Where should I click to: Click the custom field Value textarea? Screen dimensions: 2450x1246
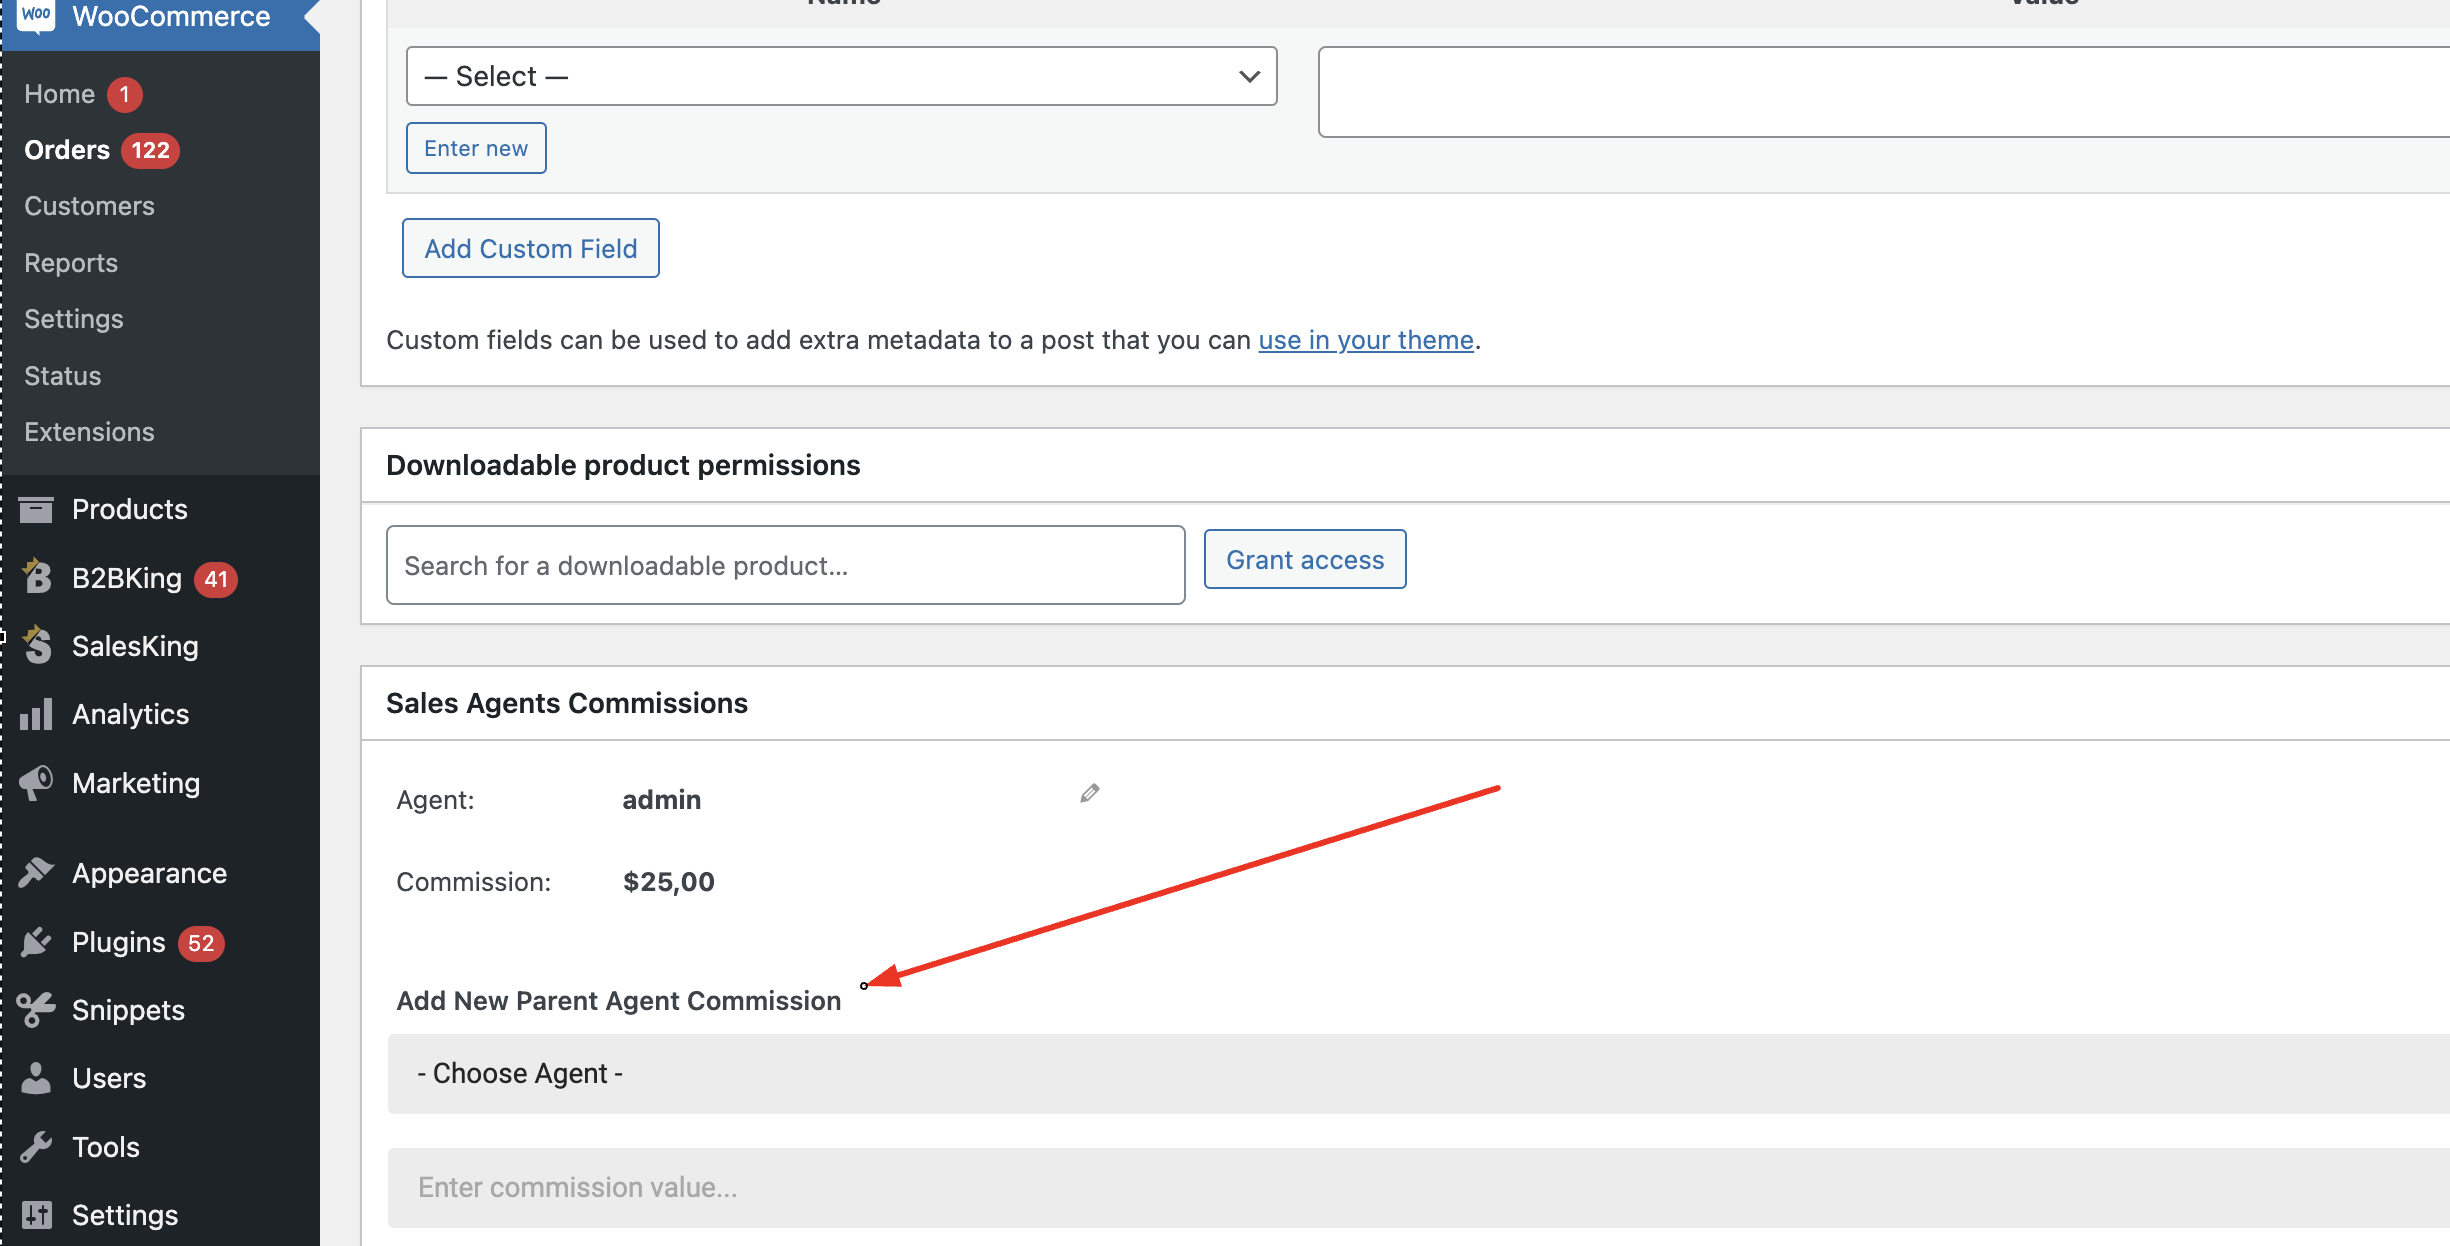click(x=1884, y=91)
